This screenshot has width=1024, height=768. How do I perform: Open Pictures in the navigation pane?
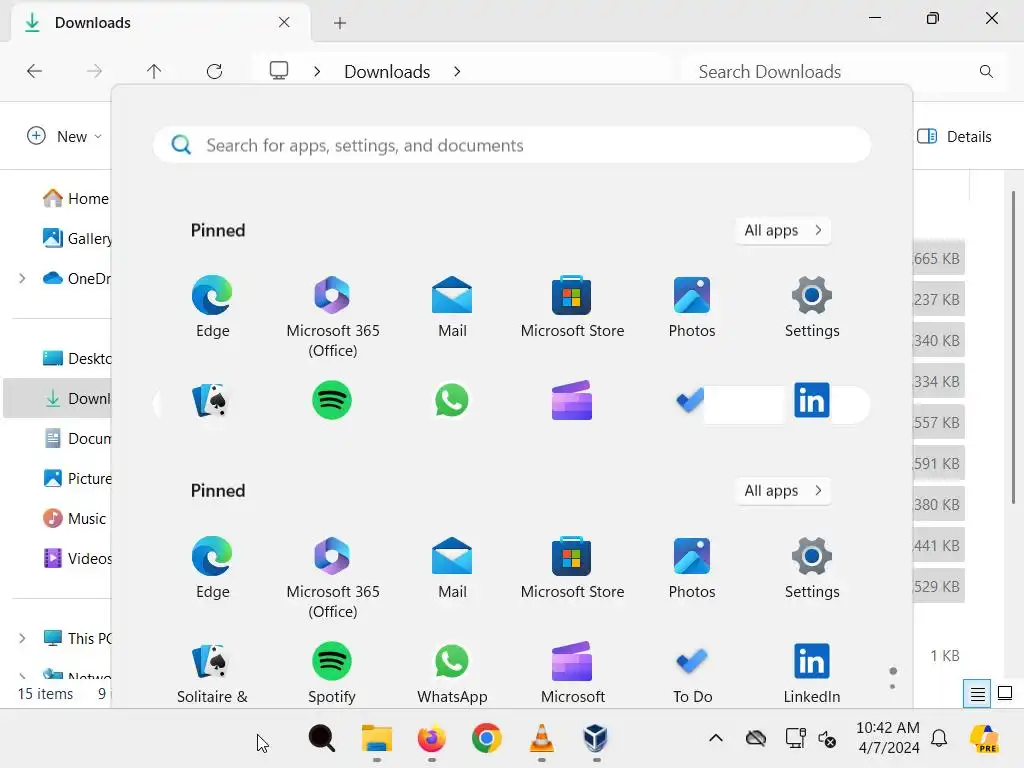[x=76, y=479]
